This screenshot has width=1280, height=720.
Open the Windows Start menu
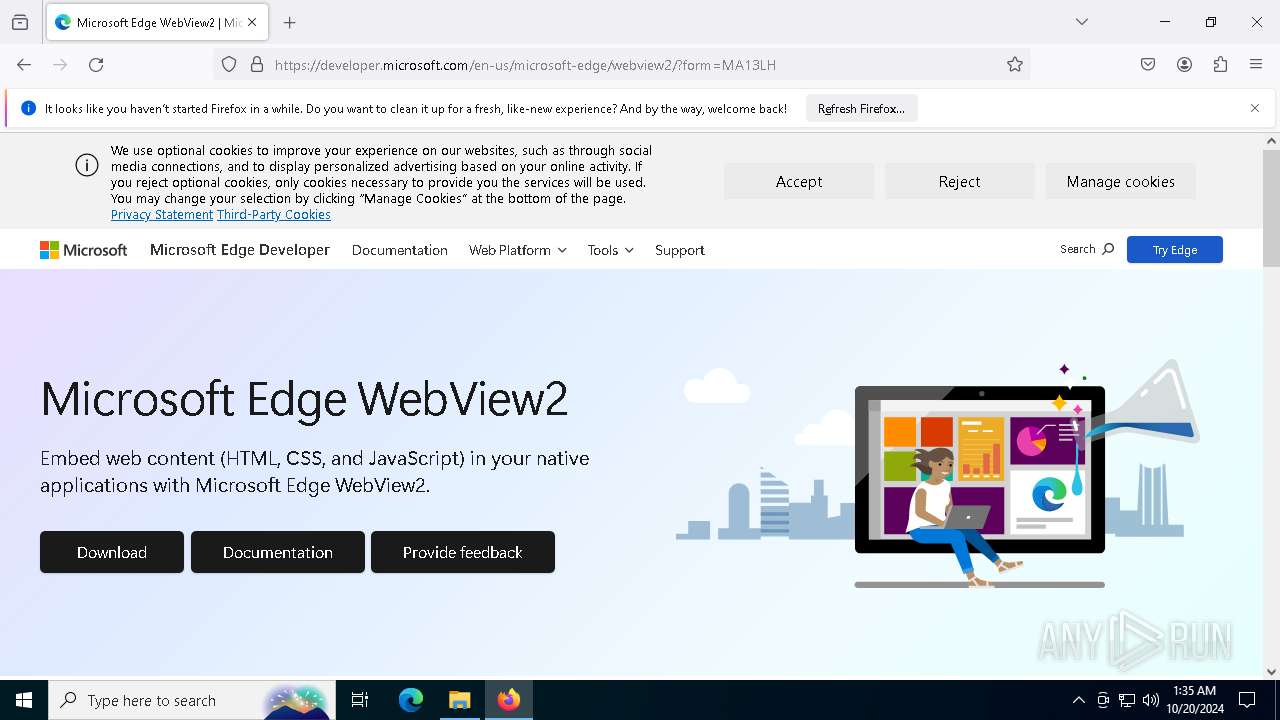click(24, 700)
